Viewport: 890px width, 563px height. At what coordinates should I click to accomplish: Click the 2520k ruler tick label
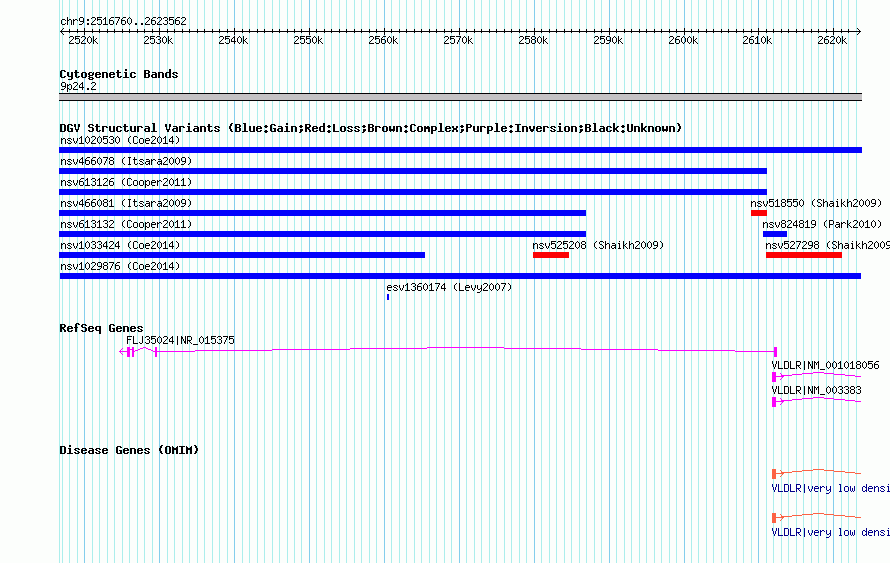[x=83, y=40]
